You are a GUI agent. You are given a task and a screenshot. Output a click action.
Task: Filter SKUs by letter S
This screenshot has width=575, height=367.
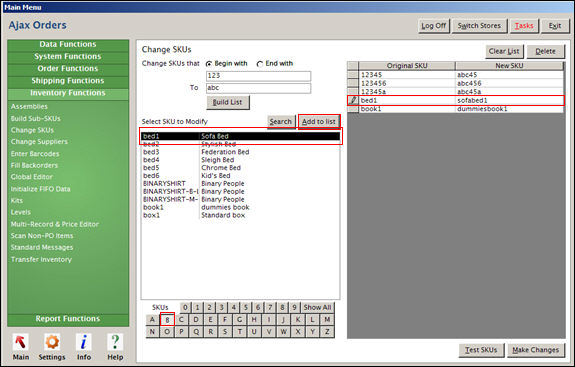(x=225, y=332)
